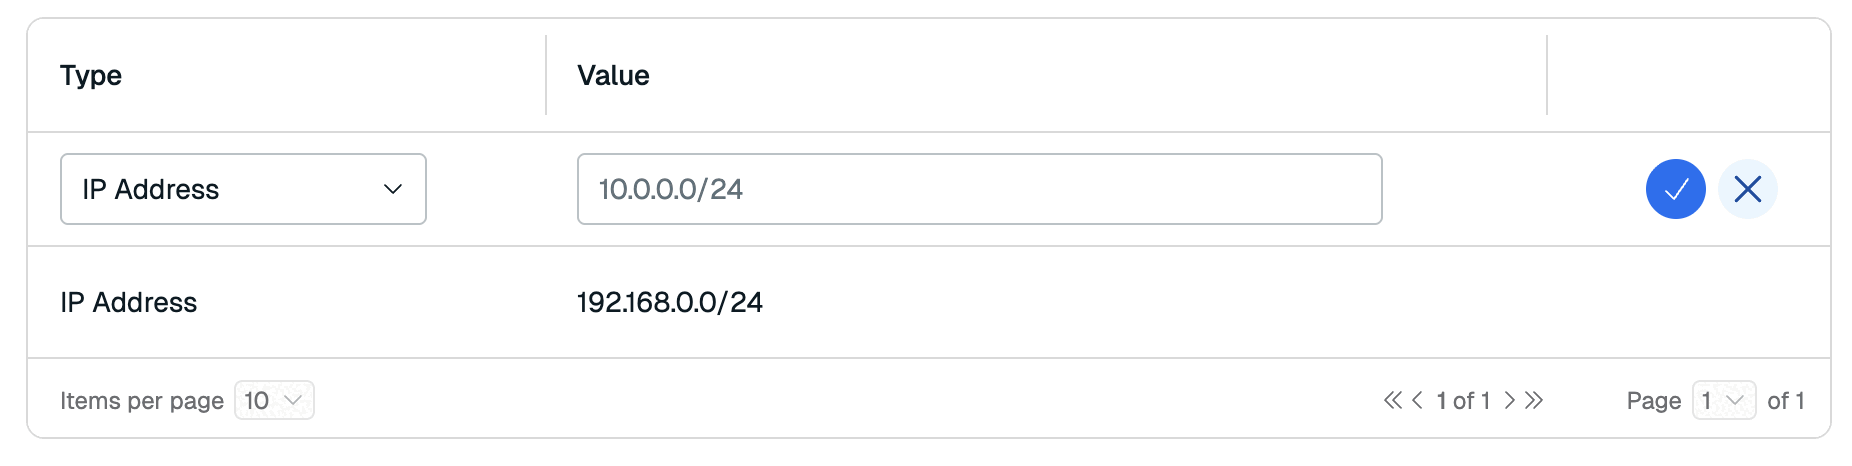
Task: Click the divider right of the Value header
Action: (x=1547, y=76)
